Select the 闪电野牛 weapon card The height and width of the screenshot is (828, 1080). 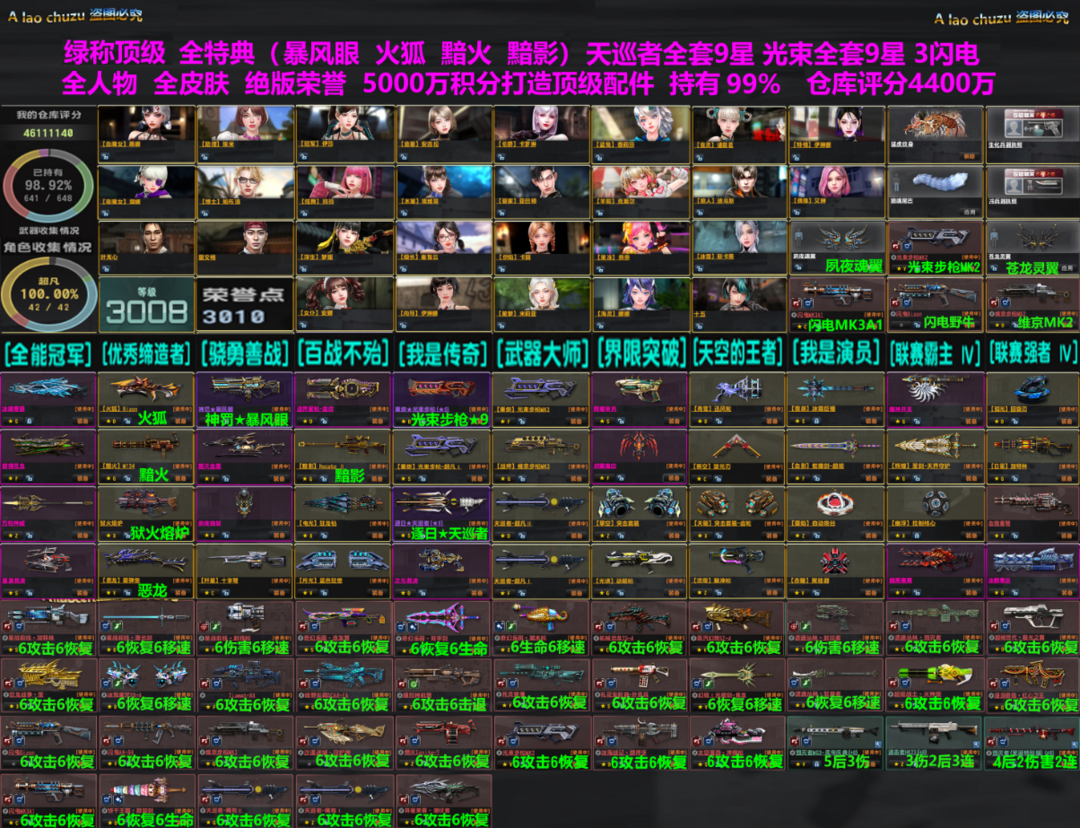[x=935, y=304]
